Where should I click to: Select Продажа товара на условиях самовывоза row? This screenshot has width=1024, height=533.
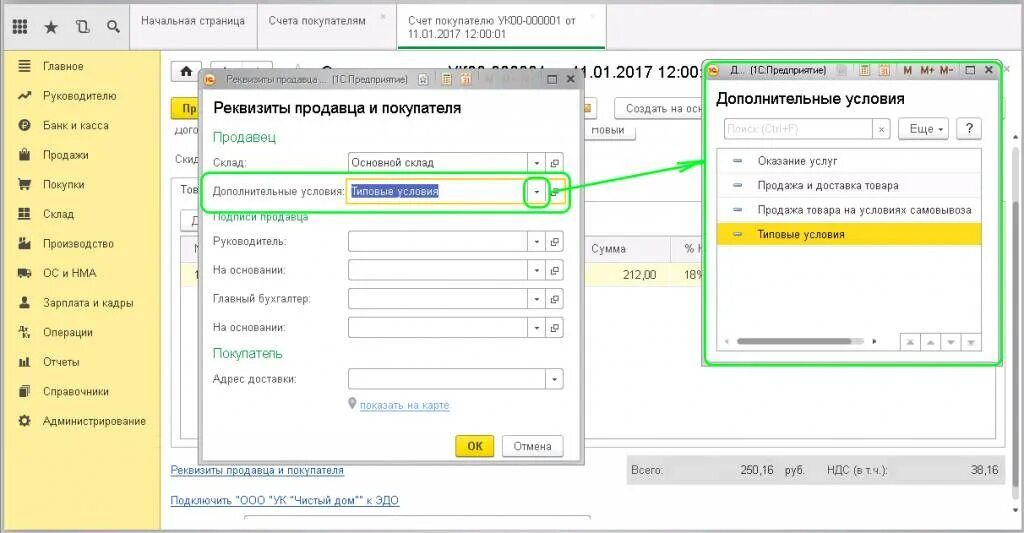pyautogui.click(x=849, y=210)
